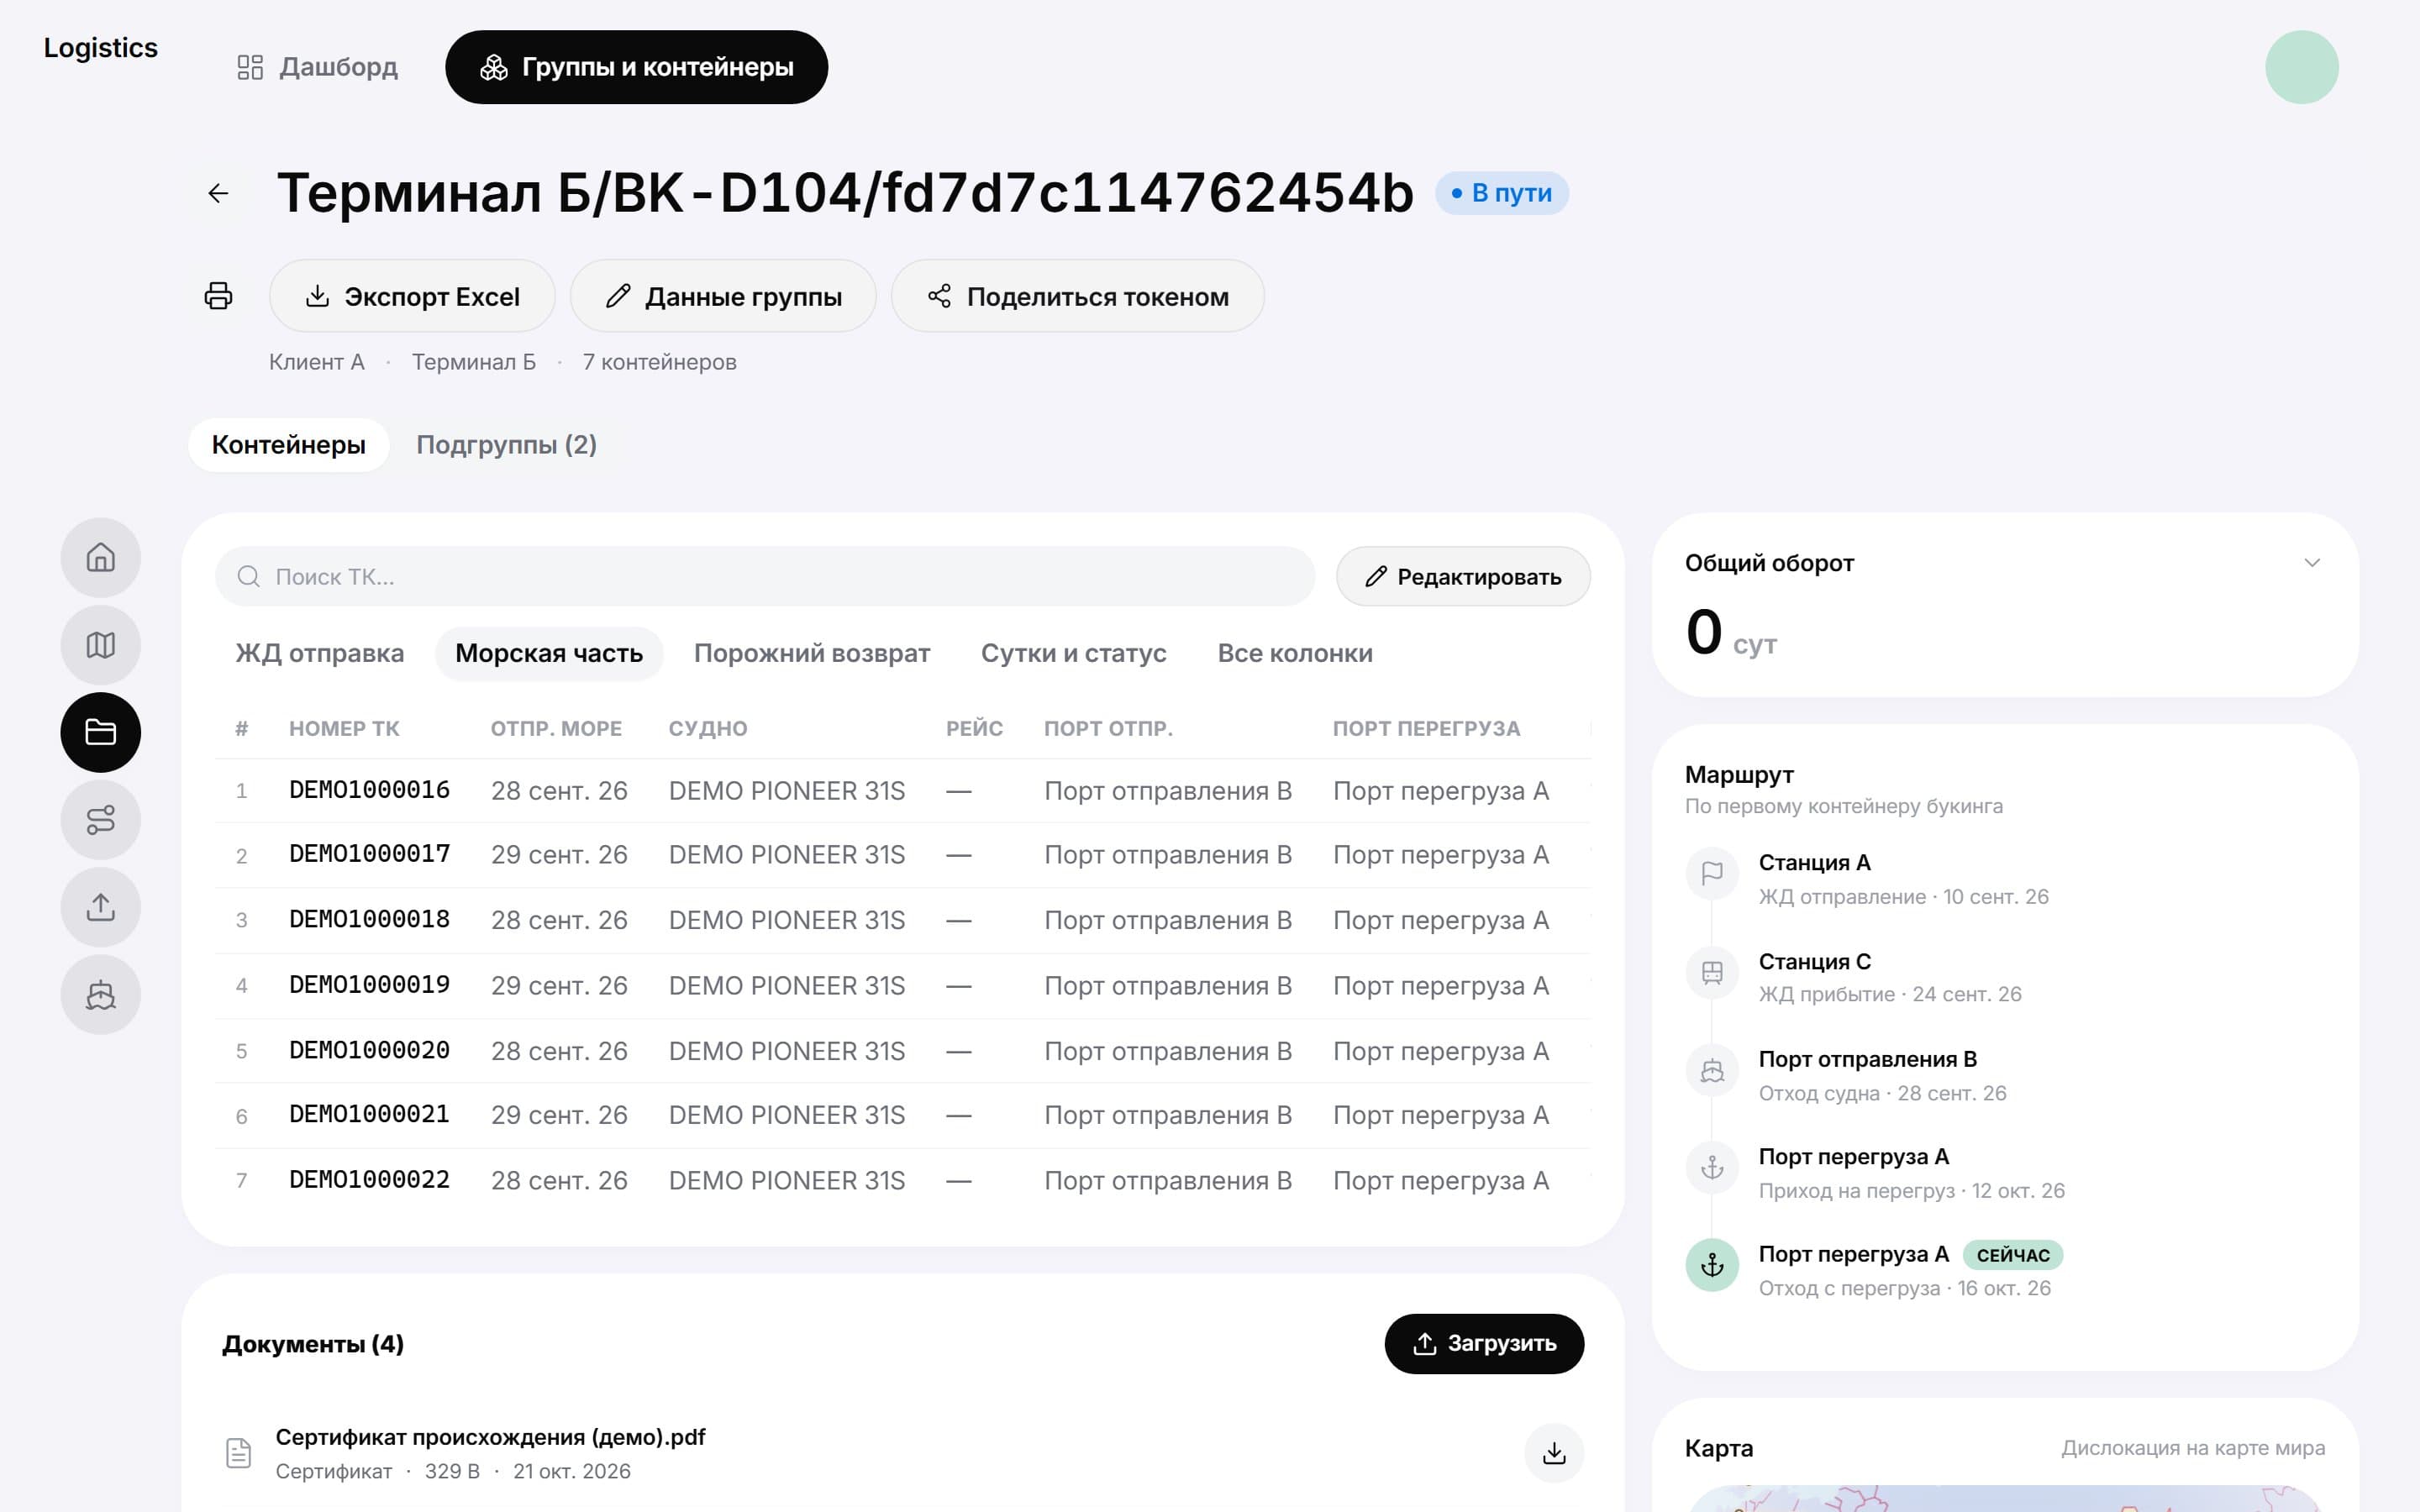Click the anchor icon for Приход на перегруз
The height and width of the screenshot is (1512, 2420).
[1712, 1167]
